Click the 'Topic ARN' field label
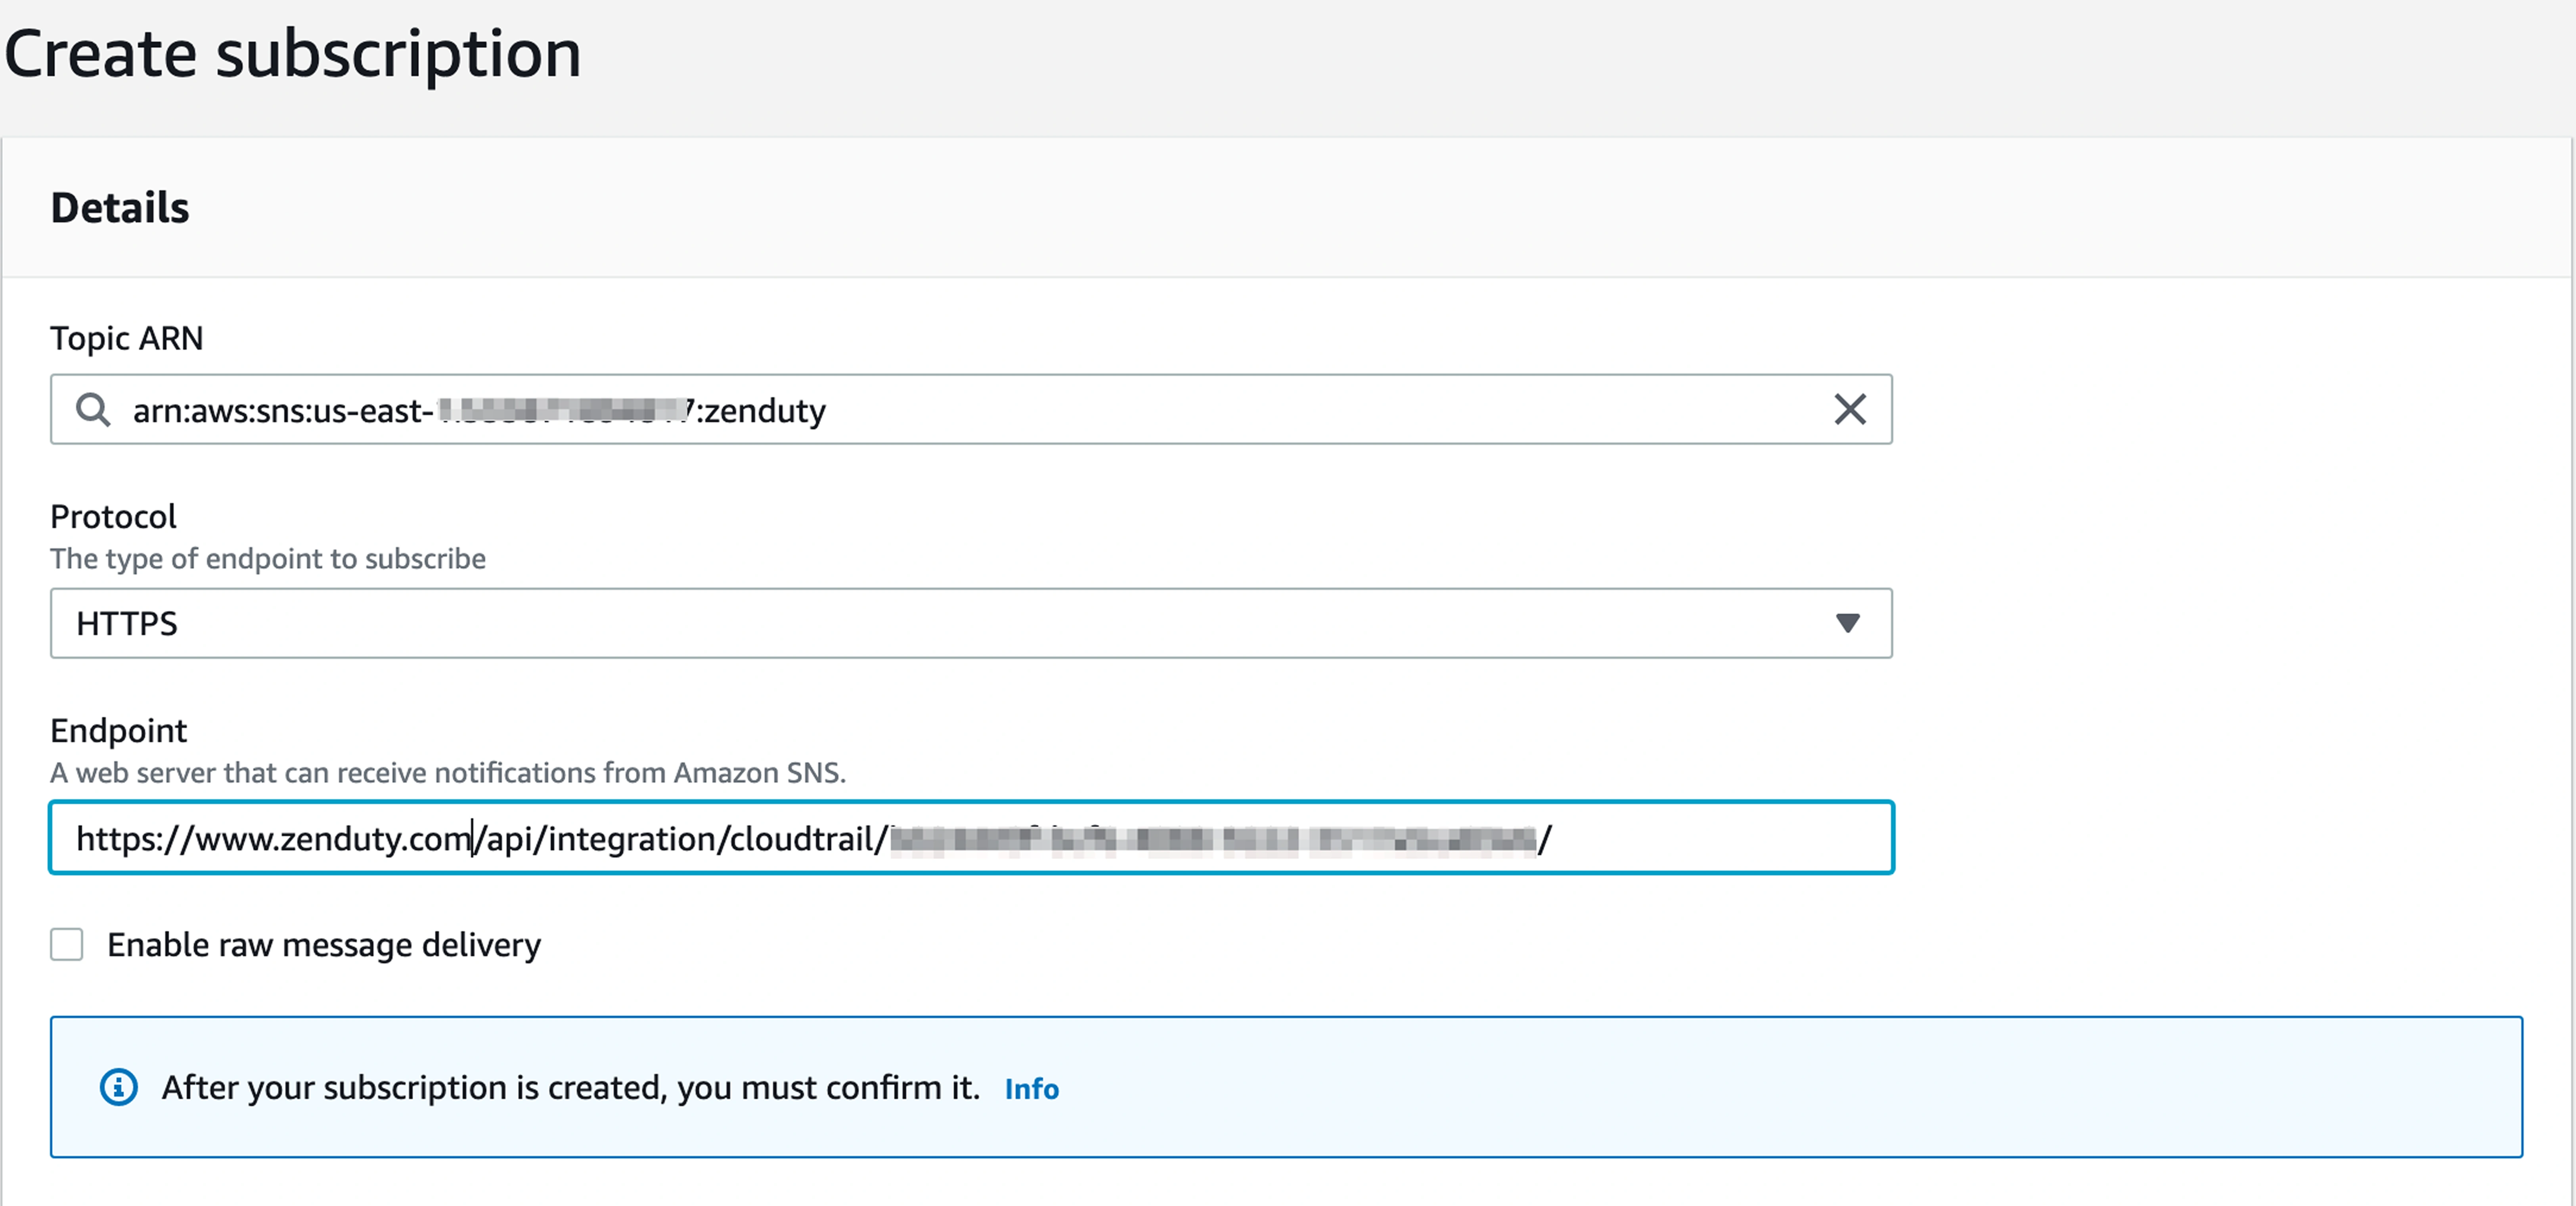Image resolution: width=2576 pixels, height=1206 pixels. click(127, 338)
